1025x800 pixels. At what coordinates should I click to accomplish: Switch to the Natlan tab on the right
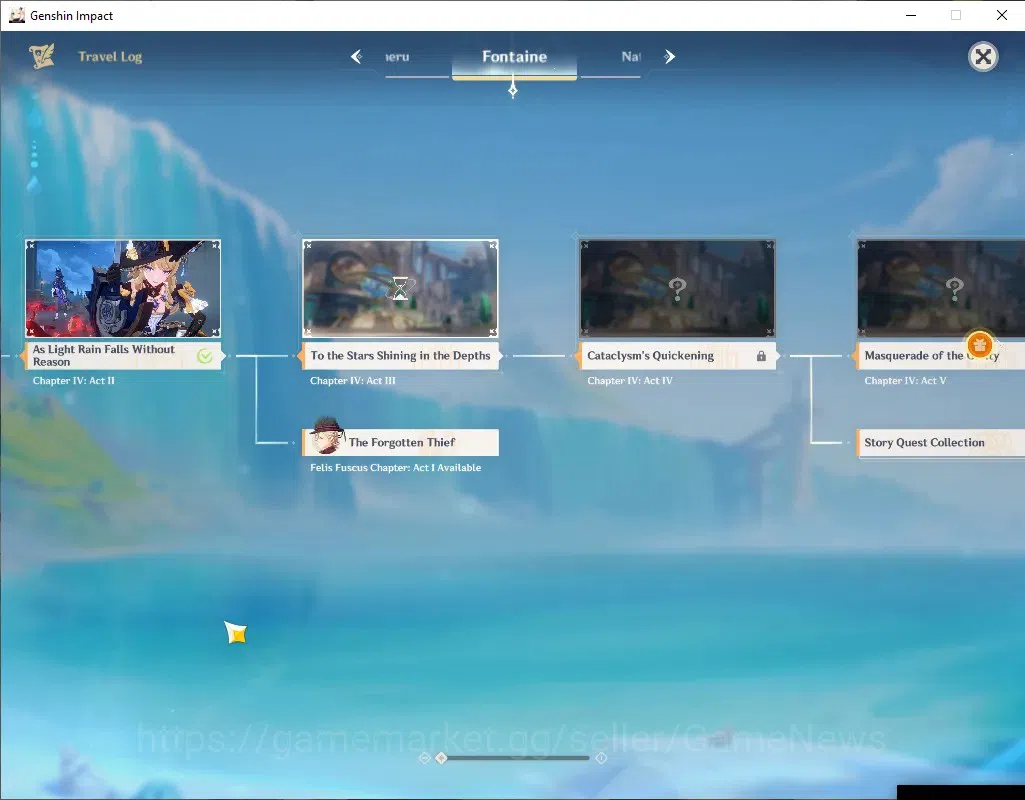coord(631,57)
